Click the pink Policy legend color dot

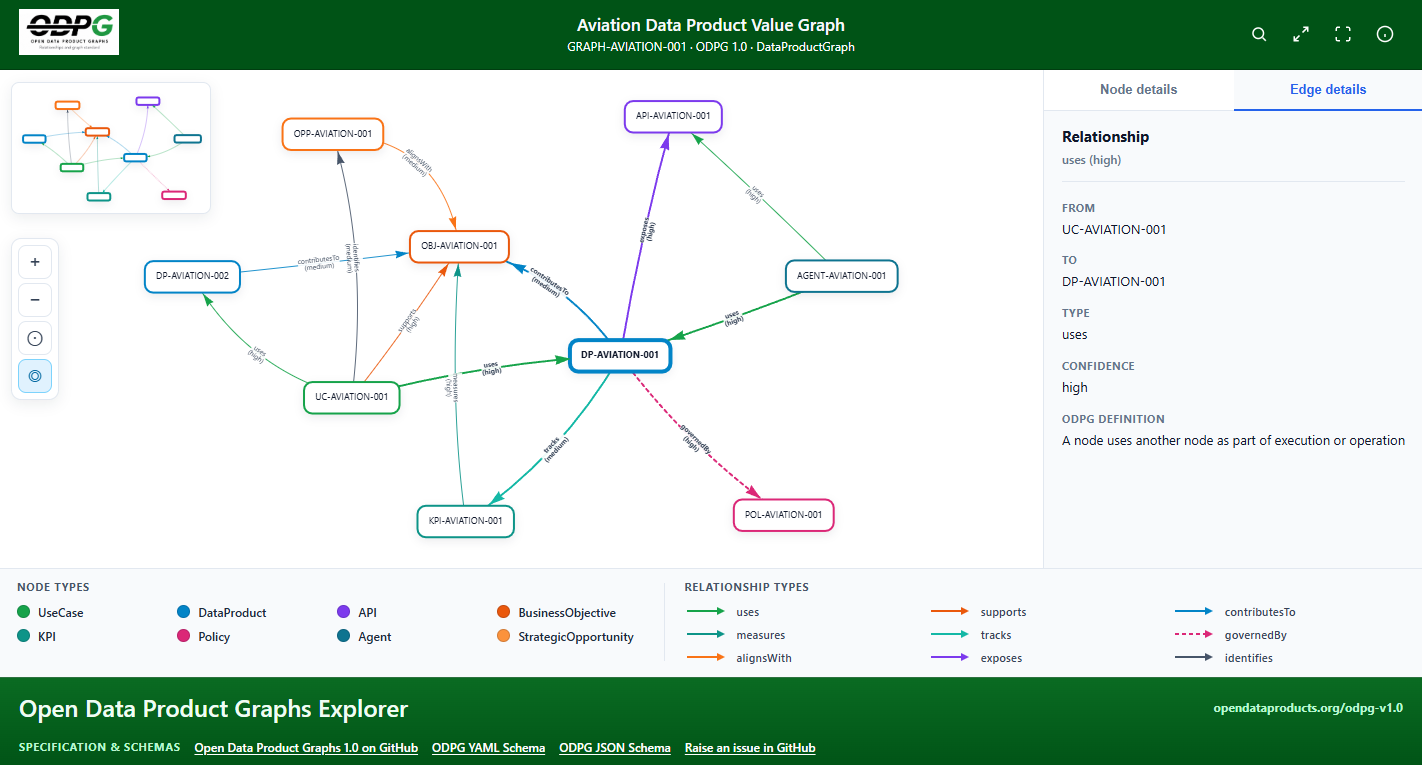click(x=184, y=636)
